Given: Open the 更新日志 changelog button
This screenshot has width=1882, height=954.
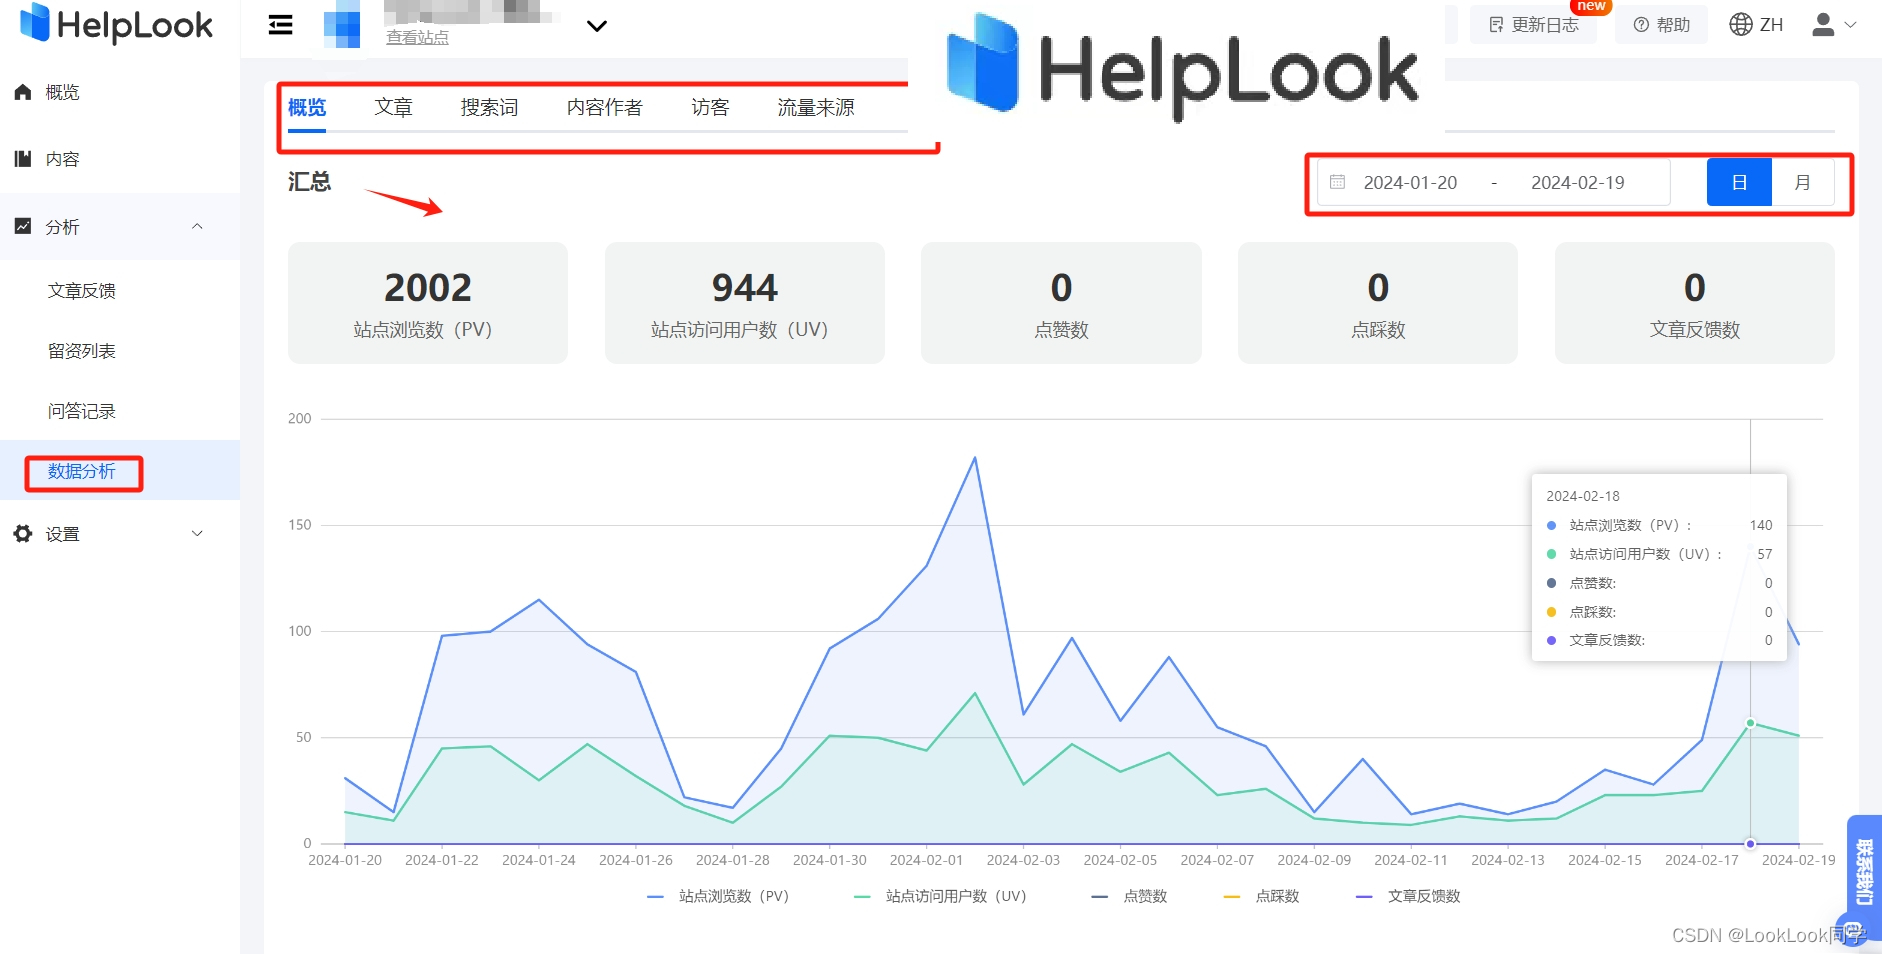Looking at the screenshot, I should pyautogui.click(x=1533, y=25).
